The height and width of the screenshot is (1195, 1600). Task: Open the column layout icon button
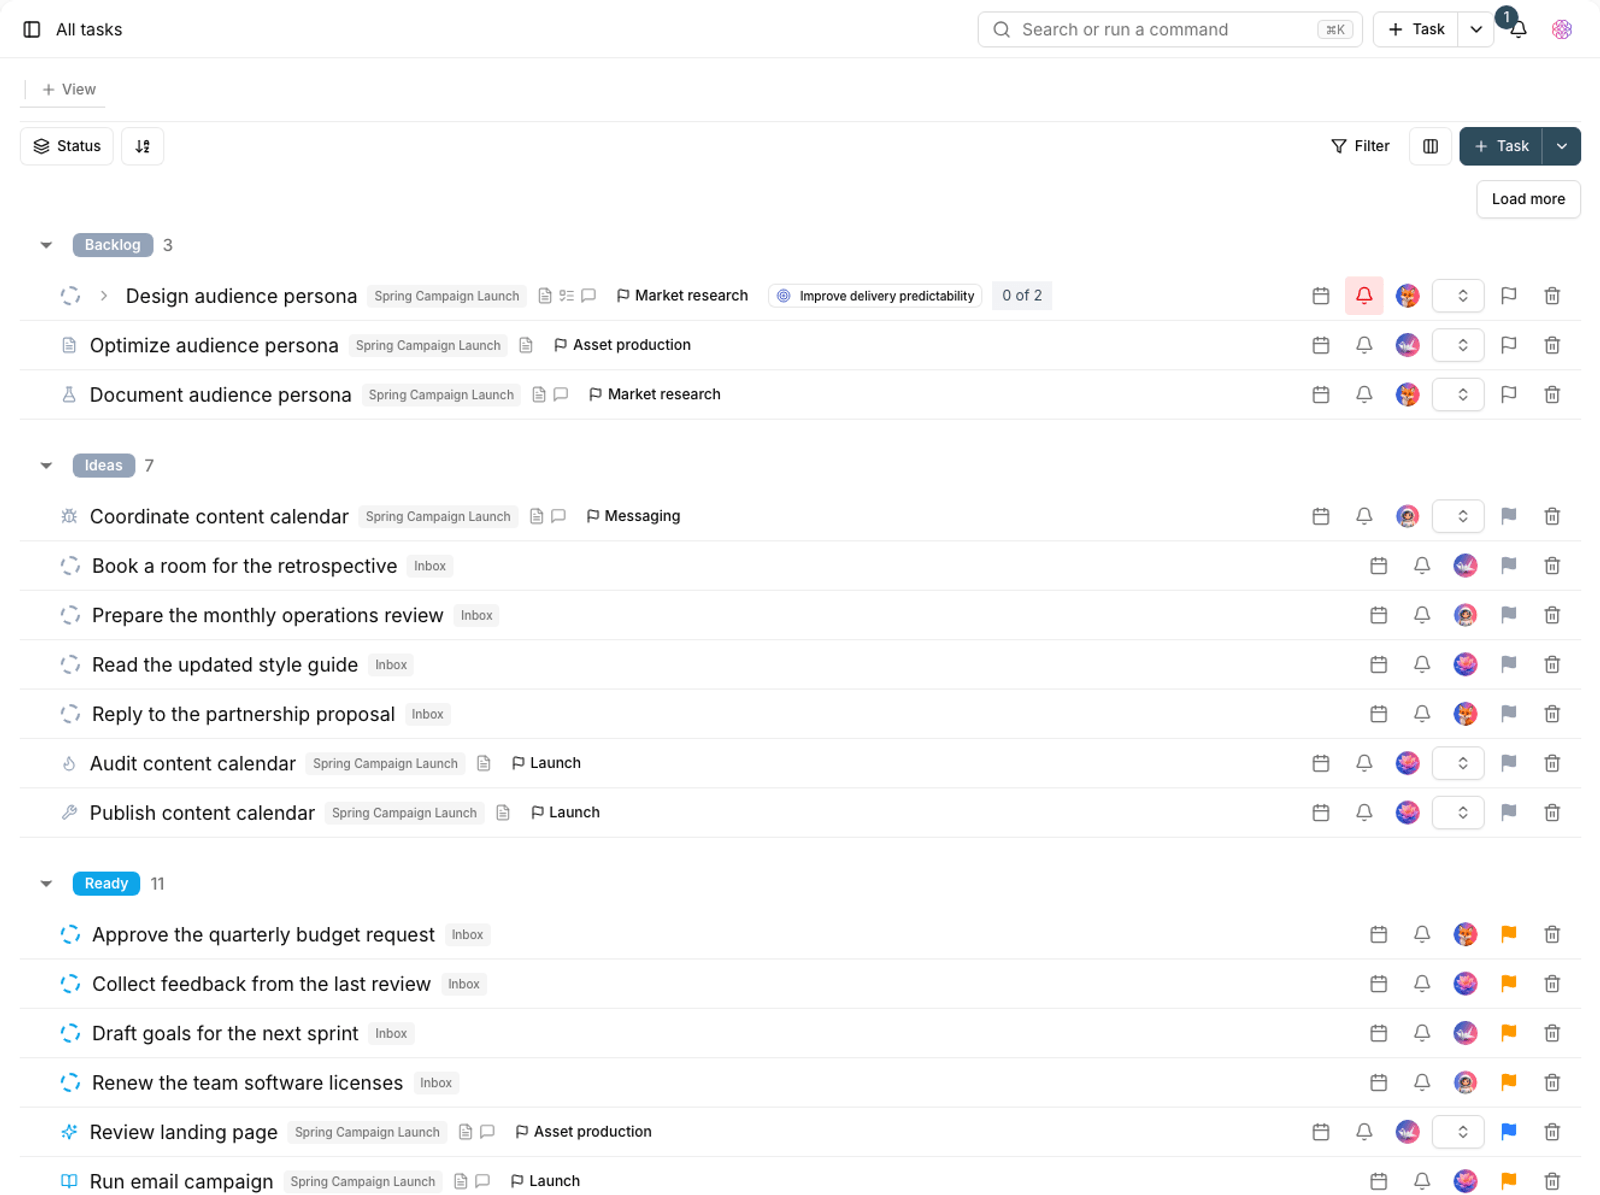point(1431,146)
